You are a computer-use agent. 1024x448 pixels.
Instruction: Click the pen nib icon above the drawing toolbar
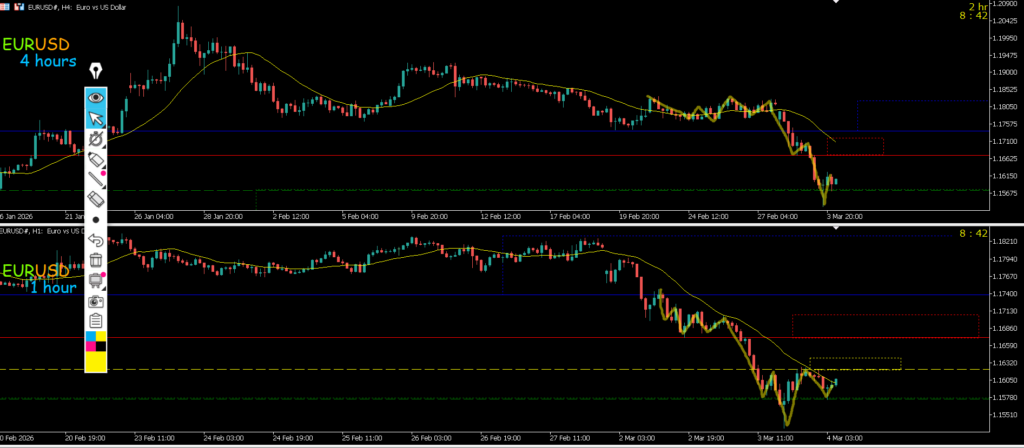pyautogui.click(x=96, y=71)
